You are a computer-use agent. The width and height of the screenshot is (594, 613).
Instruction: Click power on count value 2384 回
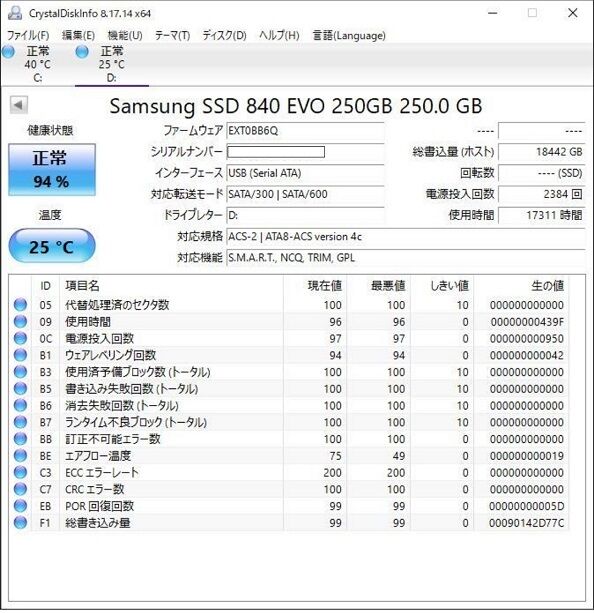pos(542,194)
